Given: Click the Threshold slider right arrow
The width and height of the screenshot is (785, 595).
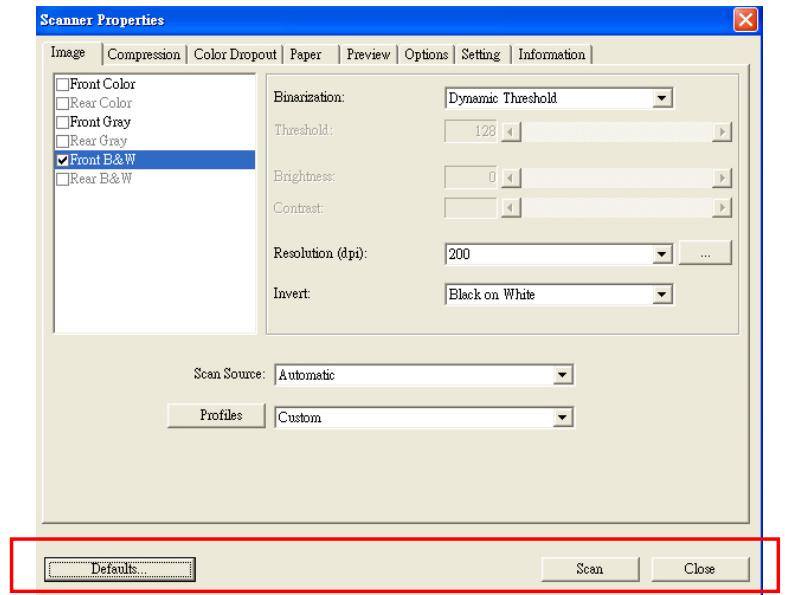Looking at the screenshot, I should click(722, 132).
